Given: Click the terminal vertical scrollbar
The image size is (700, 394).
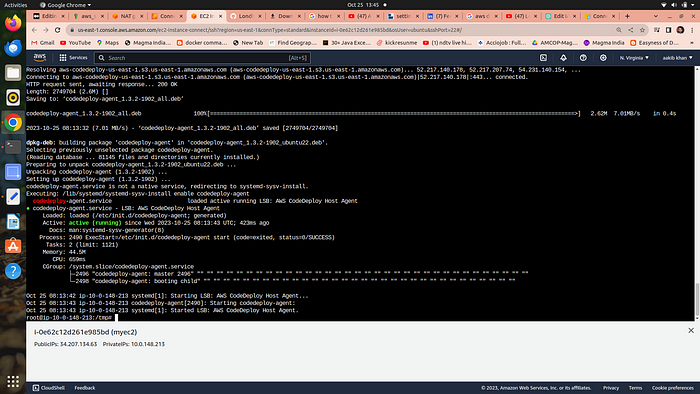Looking at the screenshot, I should click(697, 300).
